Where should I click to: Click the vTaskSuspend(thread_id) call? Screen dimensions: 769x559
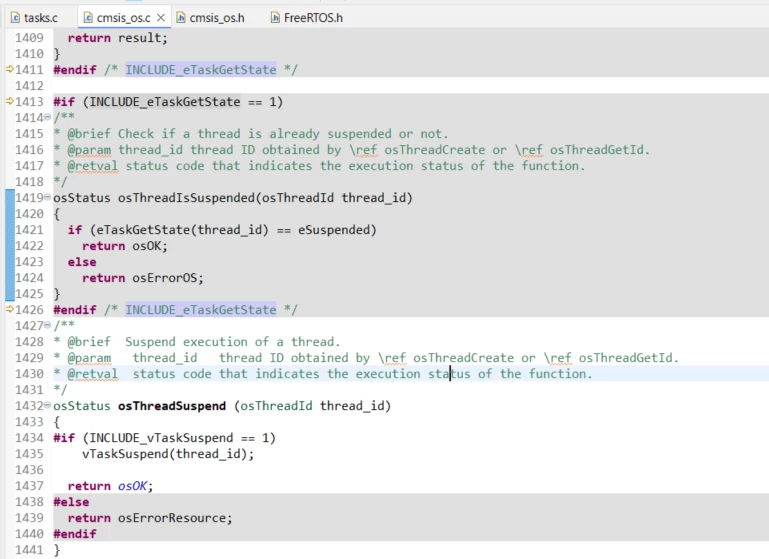click(x=164, y=454)
